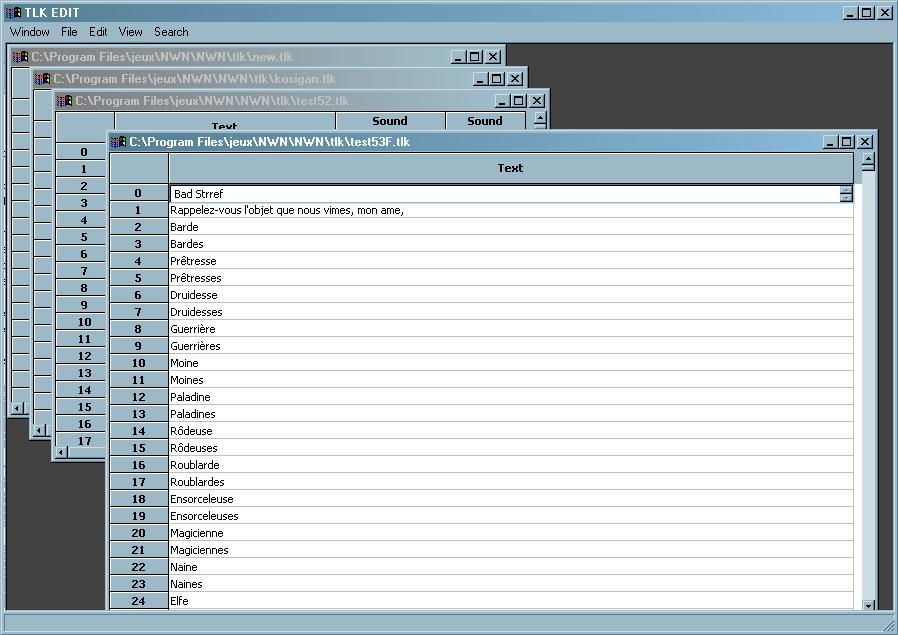Open the Search menu
This screenshot has width=898, height=635.
[x=171, y=32]
